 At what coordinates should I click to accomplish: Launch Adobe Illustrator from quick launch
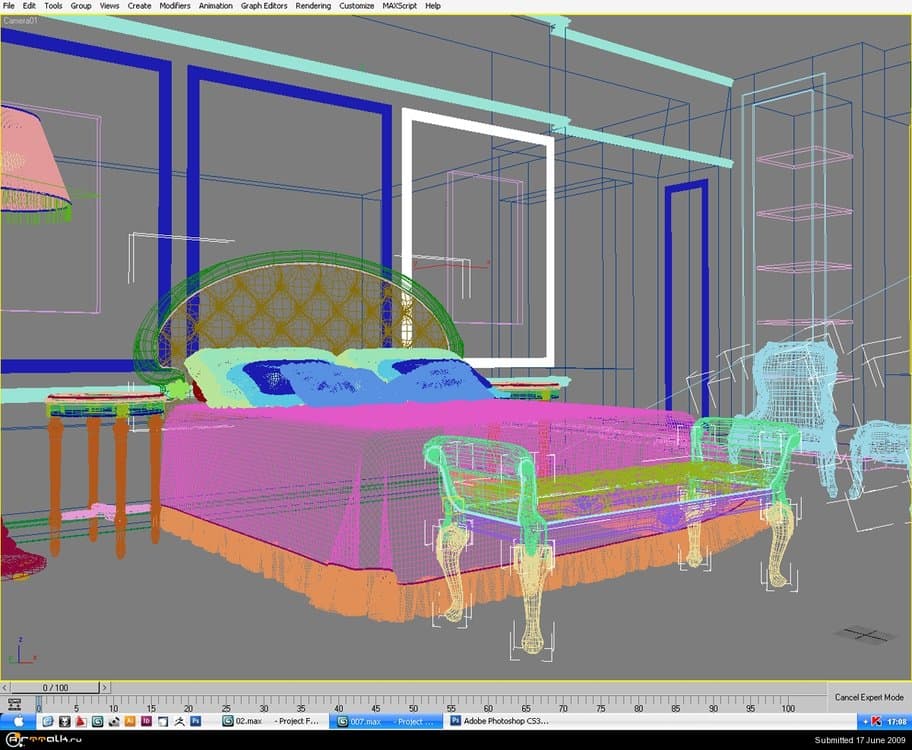(x=130, y=720)
